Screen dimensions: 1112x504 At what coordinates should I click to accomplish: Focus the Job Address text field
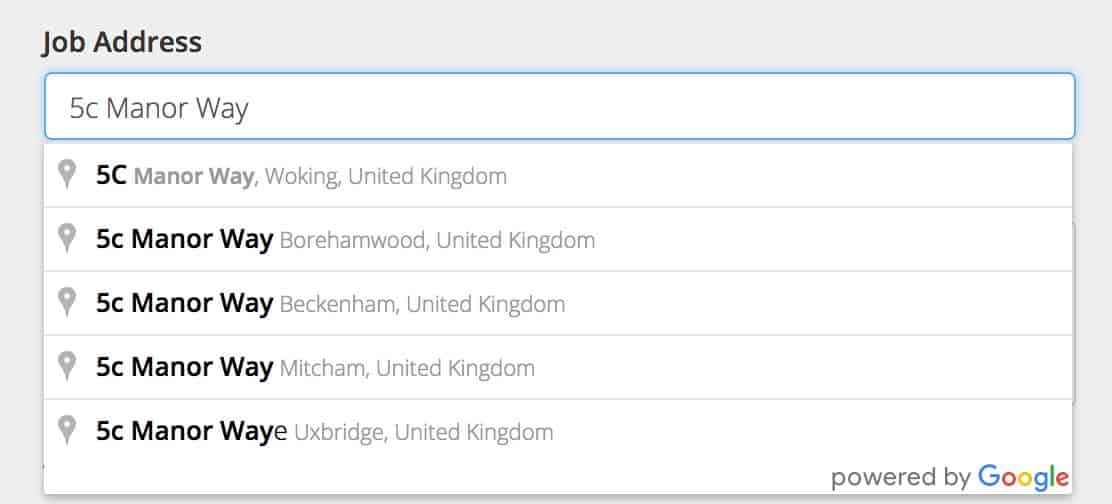point(560,106)
